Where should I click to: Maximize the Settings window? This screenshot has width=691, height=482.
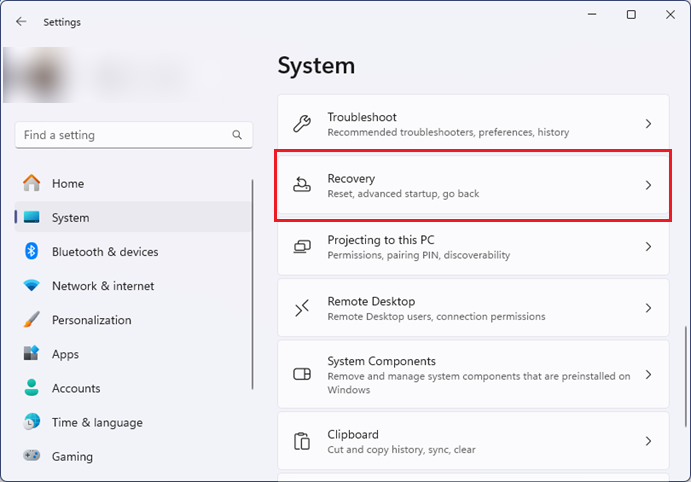coord(631,15)
